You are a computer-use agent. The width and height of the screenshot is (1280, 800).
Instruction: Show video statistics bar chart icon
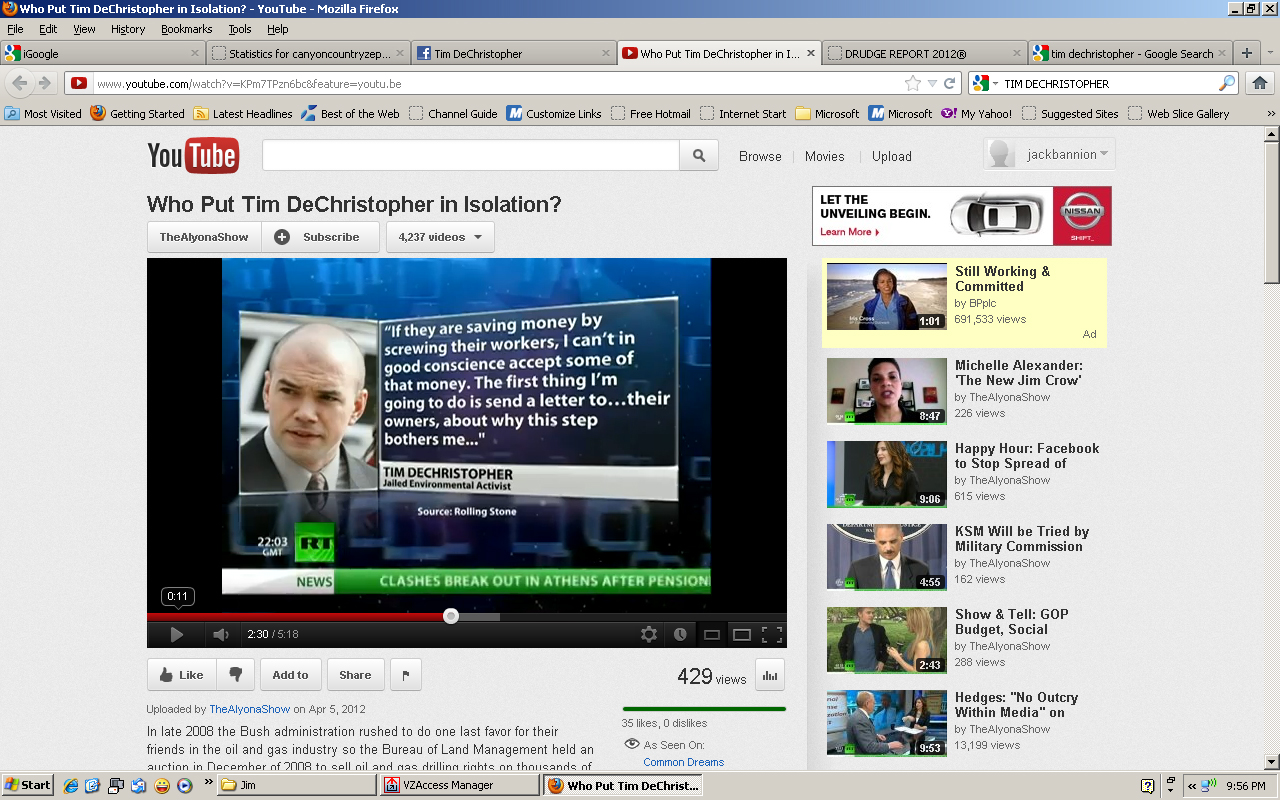[x=769, y=675]
